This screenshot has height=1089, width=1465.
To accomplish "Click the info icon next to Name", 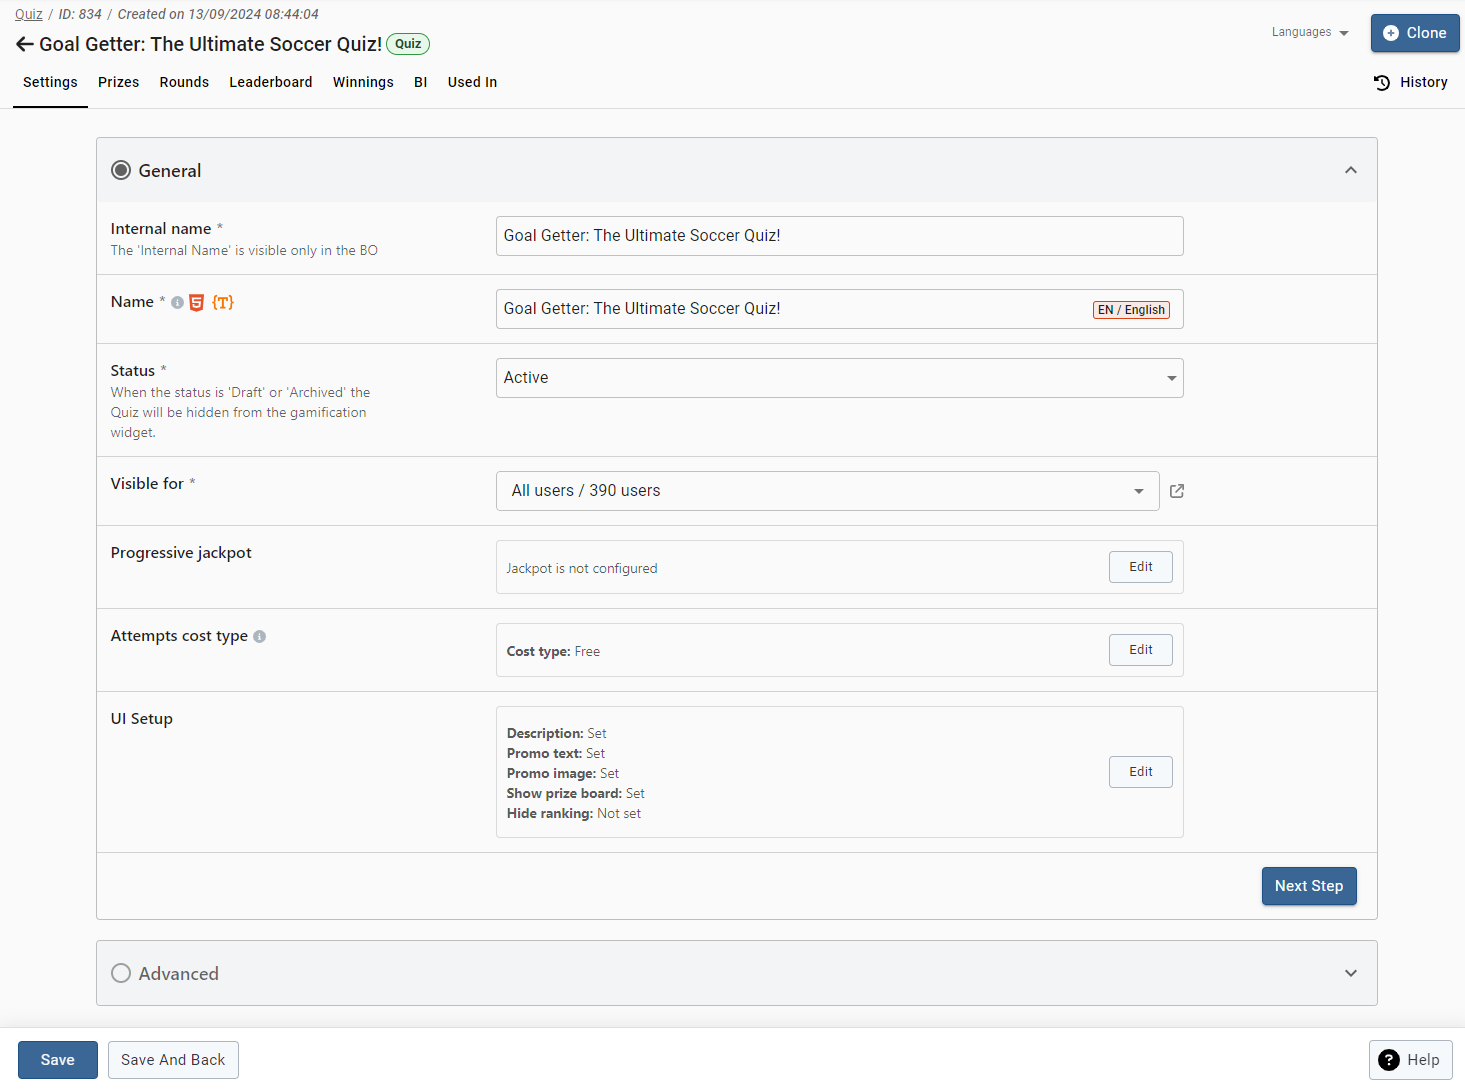I will coord(177,303).
